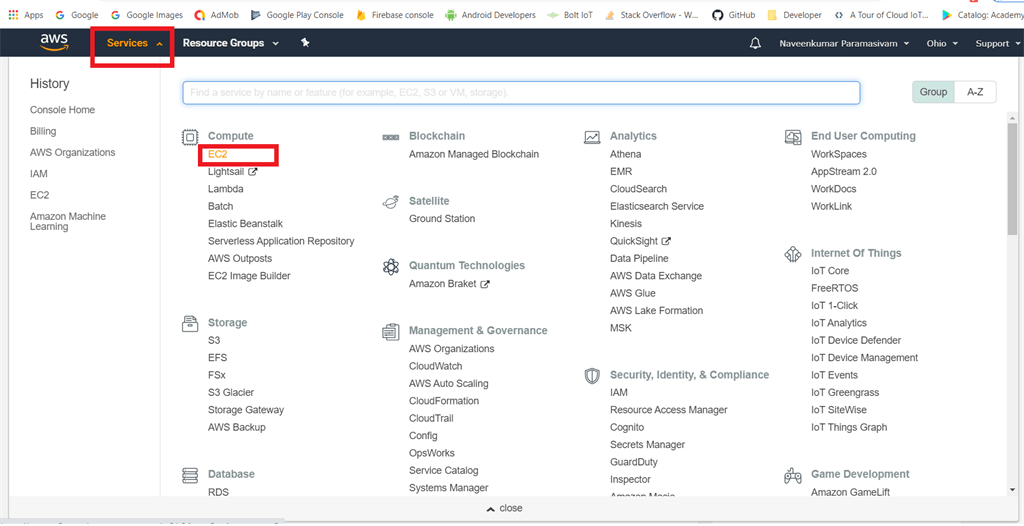Open EC2 from History list
The width and height of the screenshot is (1024, 526).
point(39,195)
